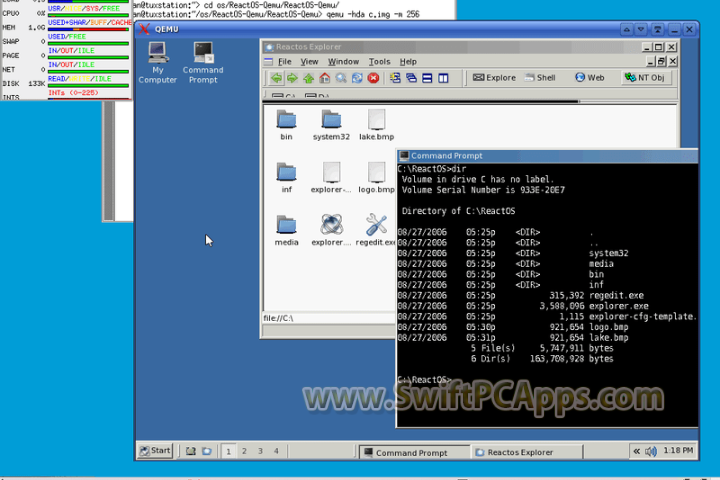Switch to virtual desktop 2
This screenshot has width=720, height=480.
pyautogui.click(x=244, y=452)
